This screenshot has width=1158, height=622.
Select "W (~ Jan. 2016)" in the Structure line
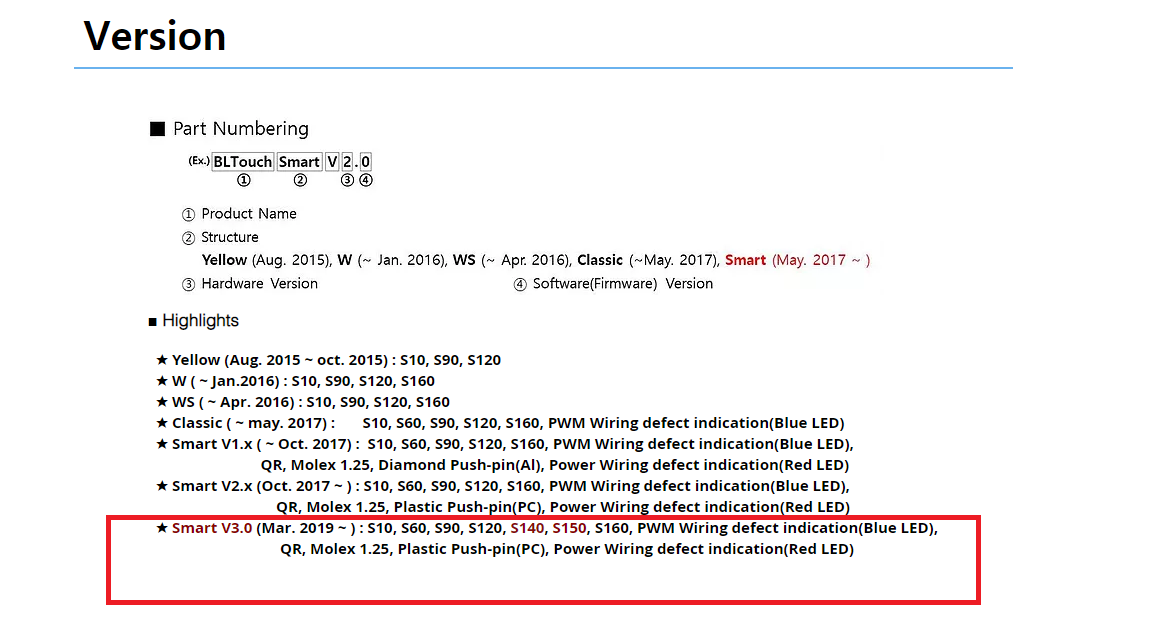tap(391, 260)
